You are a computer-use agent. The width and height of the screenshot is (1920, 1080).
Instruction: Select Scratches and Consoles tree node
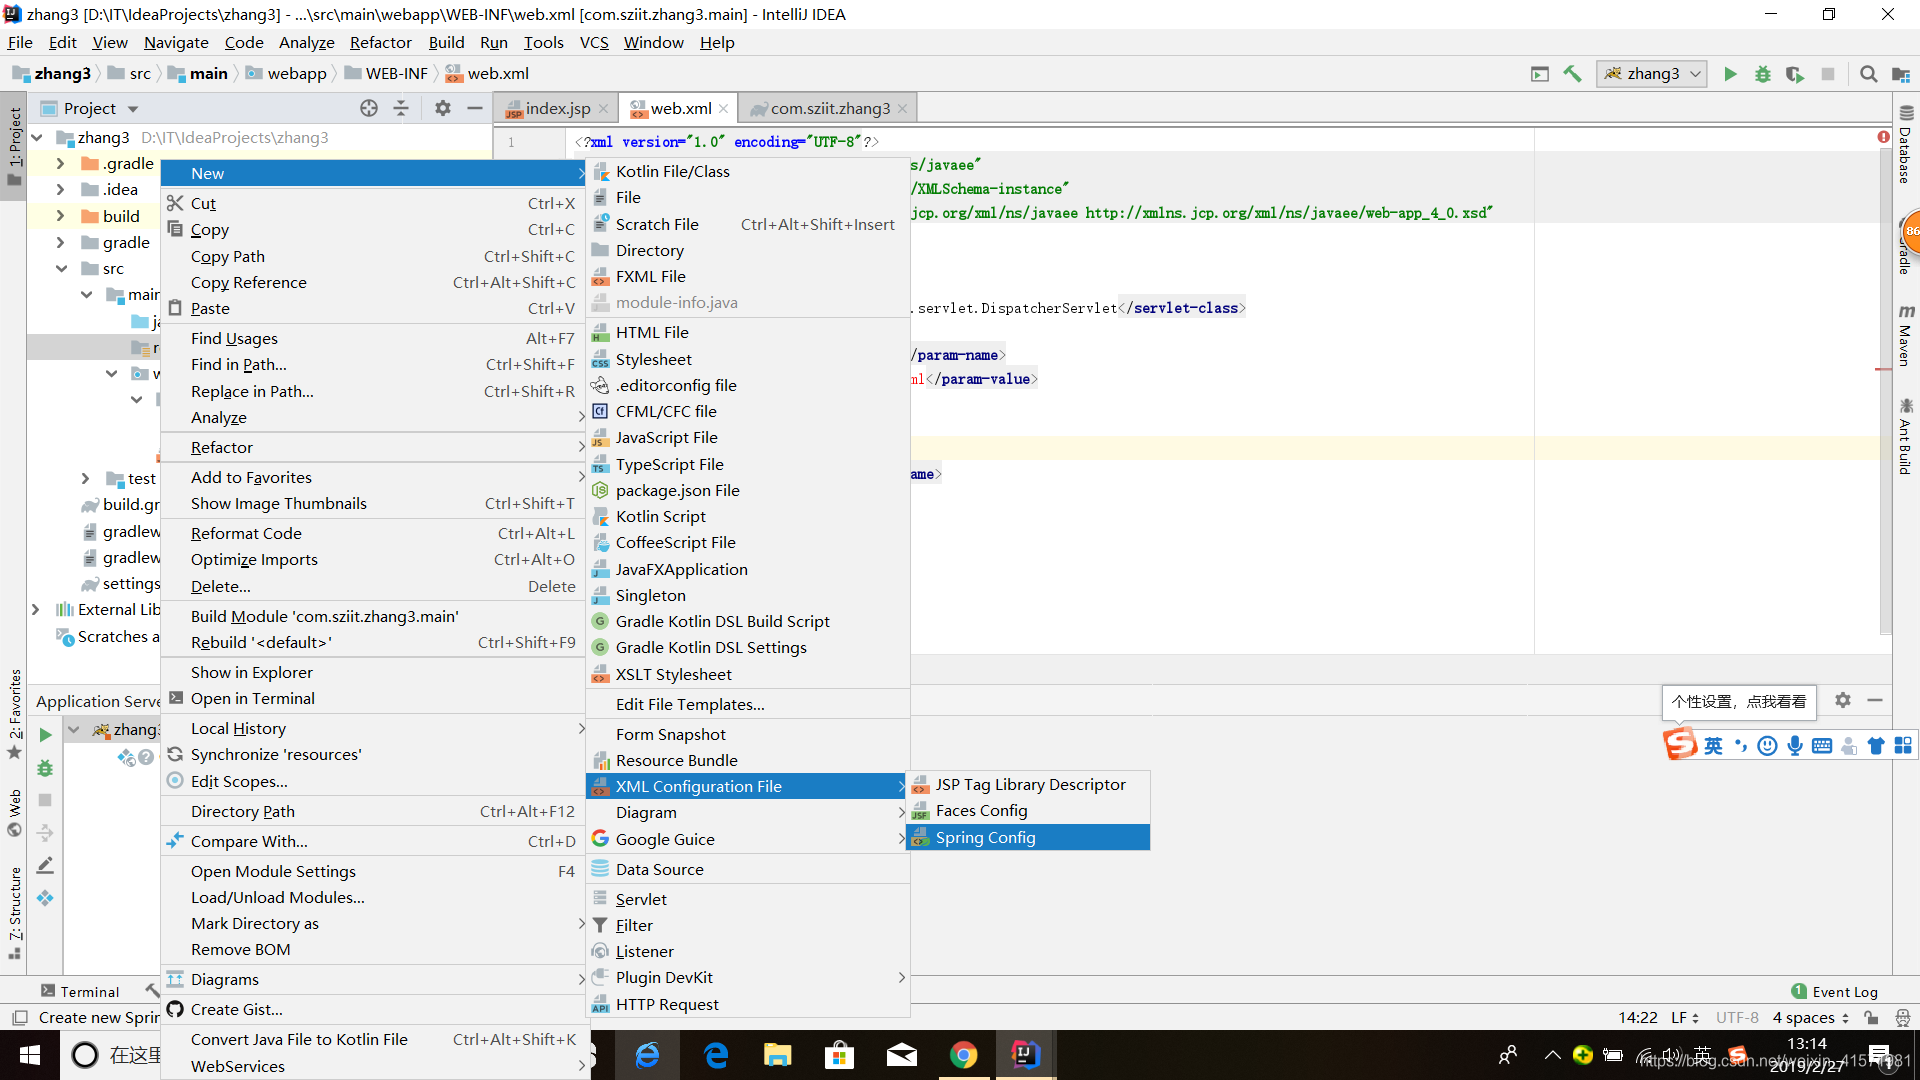[108, 636]
